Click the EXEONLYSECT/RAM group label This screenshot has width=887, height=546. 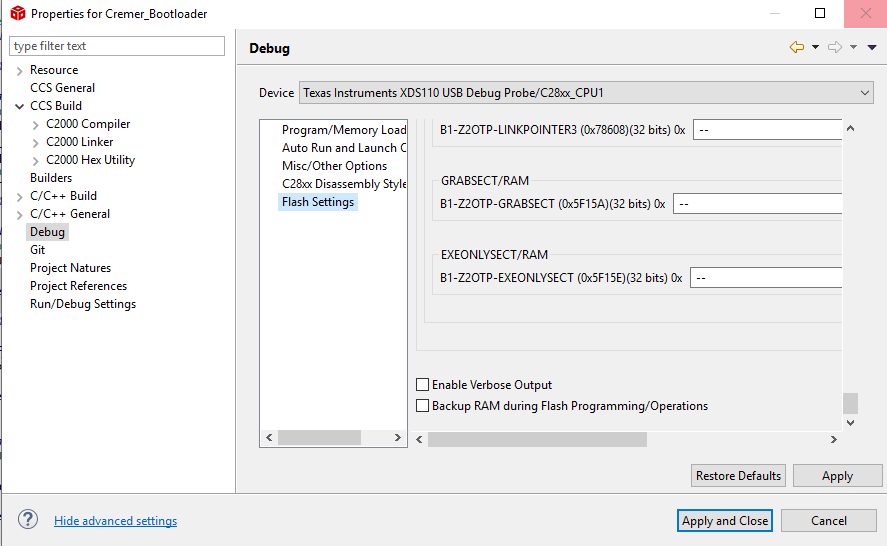click(494, 255)
